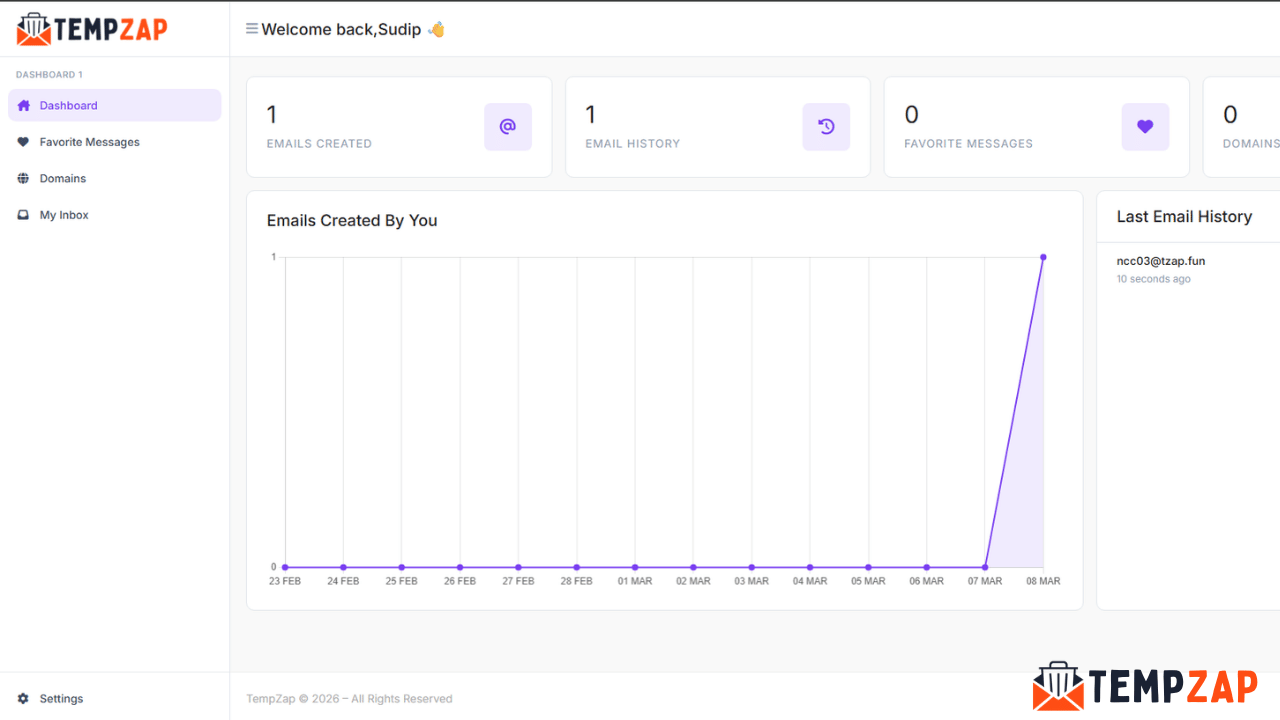Click the TempZap logo in the top left
Screen dimensions: 1280x720
(x=92, y=29)
